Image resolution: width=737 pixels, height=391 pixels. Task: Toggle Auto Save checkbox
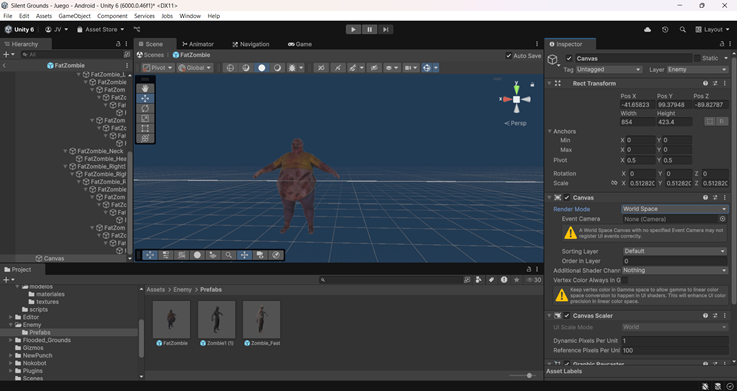pyautogui.click(x=509, y=55)
